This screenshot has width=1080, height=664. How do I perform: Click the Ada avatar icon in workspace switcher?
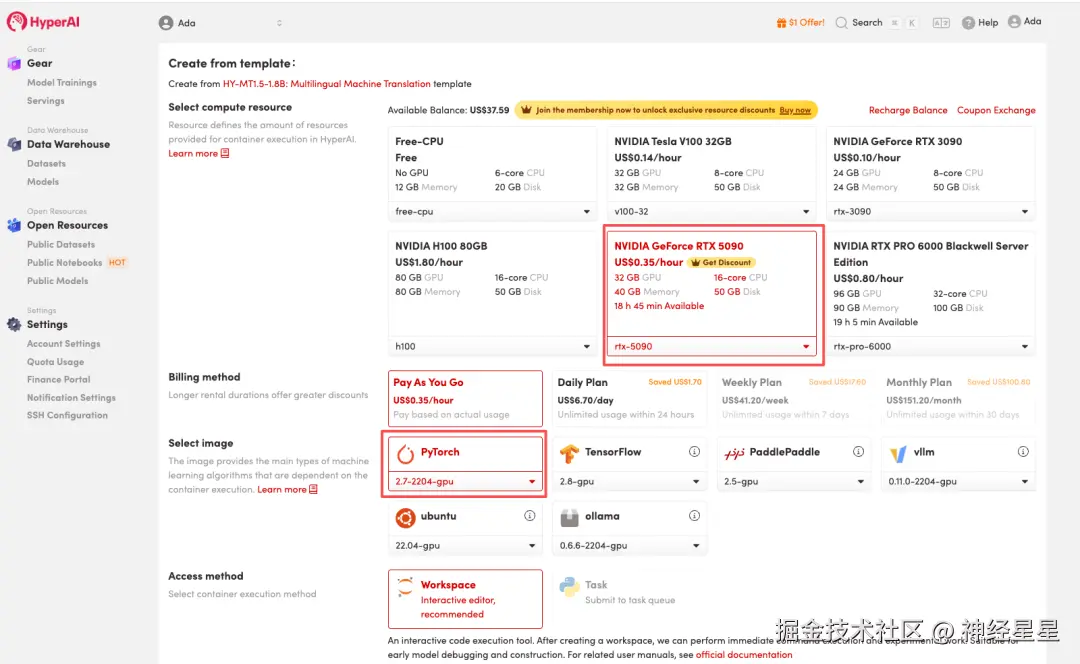(166, 23)
